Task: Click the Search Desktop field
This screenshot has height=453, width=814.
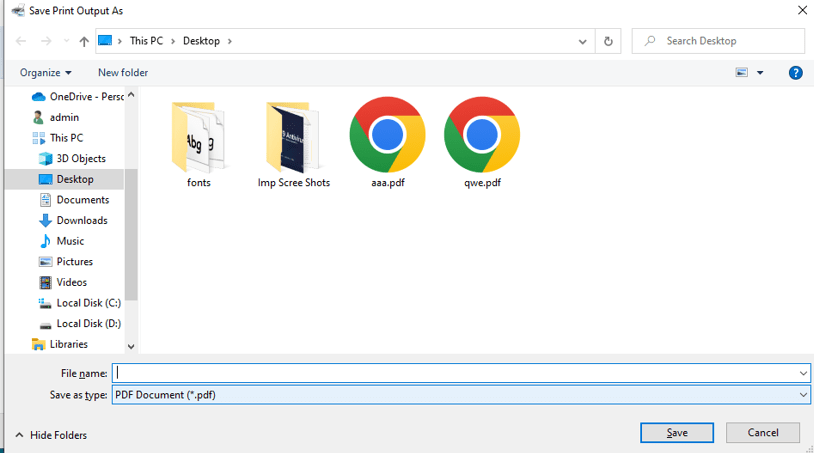Action: coord(718,41)
